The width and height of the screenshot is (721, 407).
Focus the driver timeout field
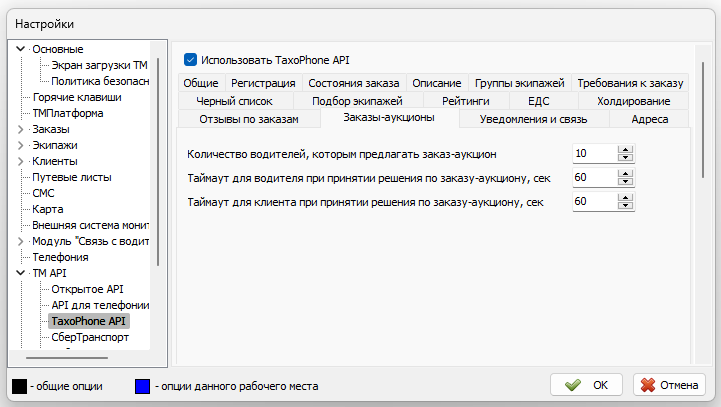[x=595, y=177]
